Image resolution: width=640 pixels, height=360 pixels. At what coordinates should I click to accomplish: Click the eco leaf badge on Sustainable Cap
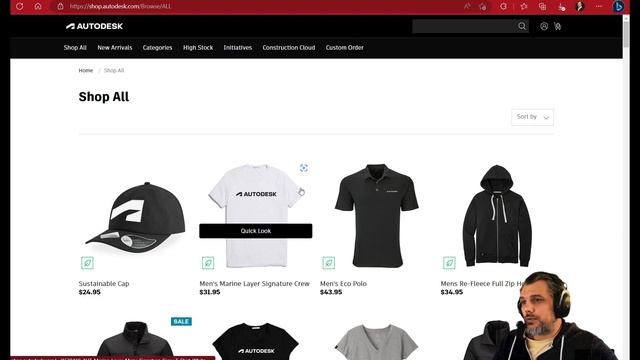pyautogui.click(x=87, y=263)
